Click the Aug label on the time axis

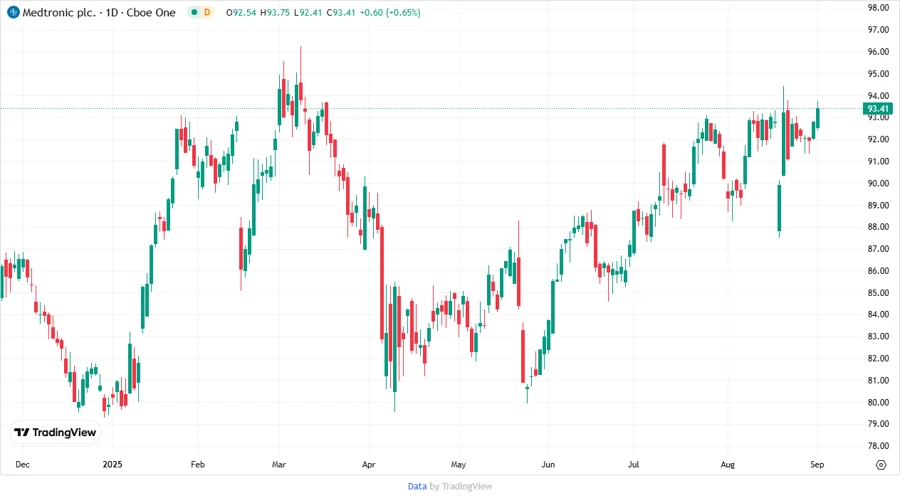tap(727, 465)
